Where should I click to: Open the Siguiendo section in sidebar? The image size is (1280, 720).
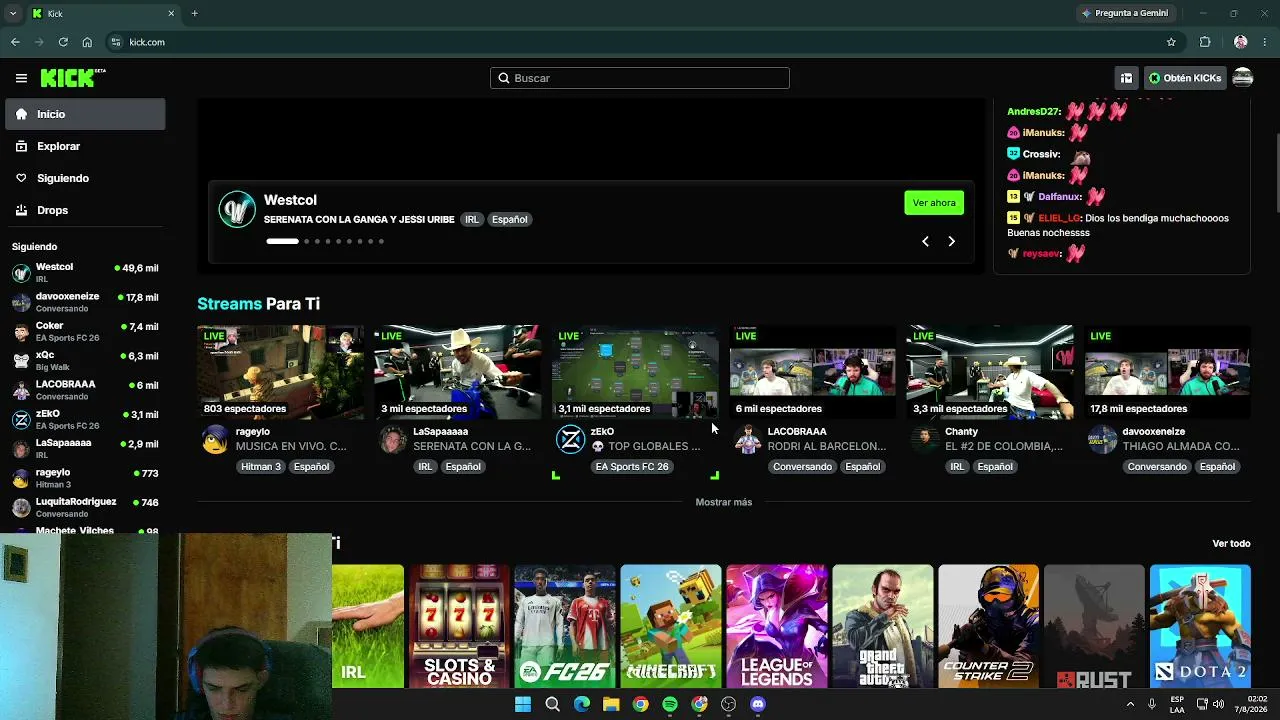[x=85, y=178]
